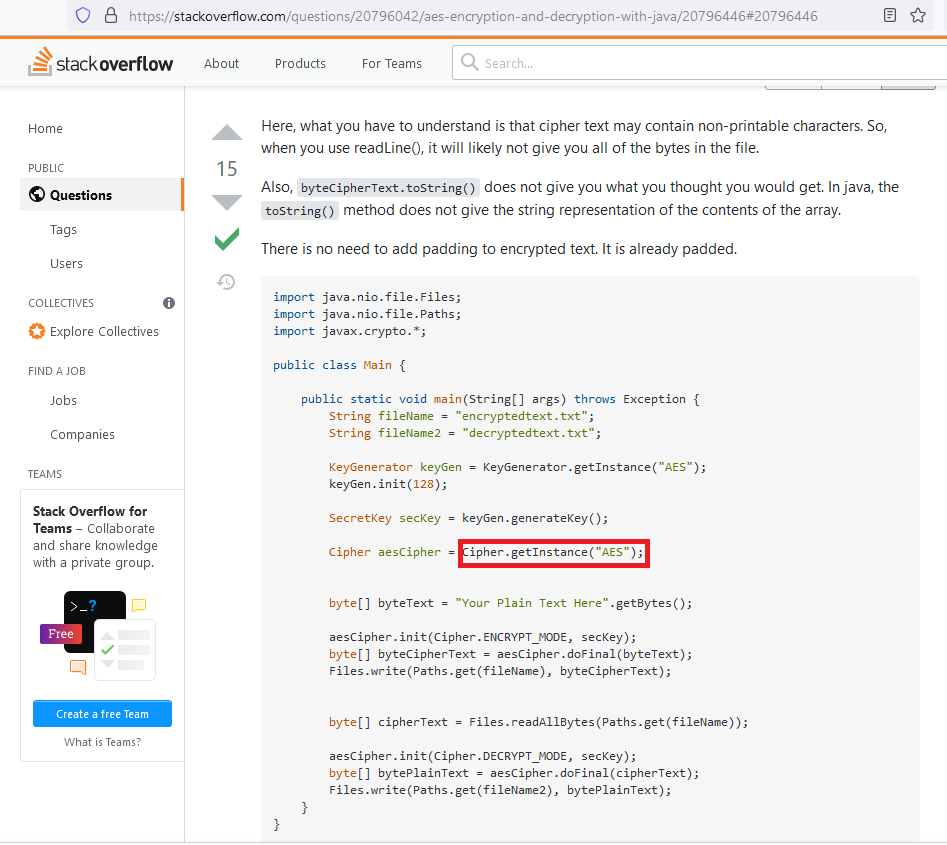This screenshot has width=947, height=845.
Task: Click the import java.nio.file.Files; line
Action: [x=367, y=297]
